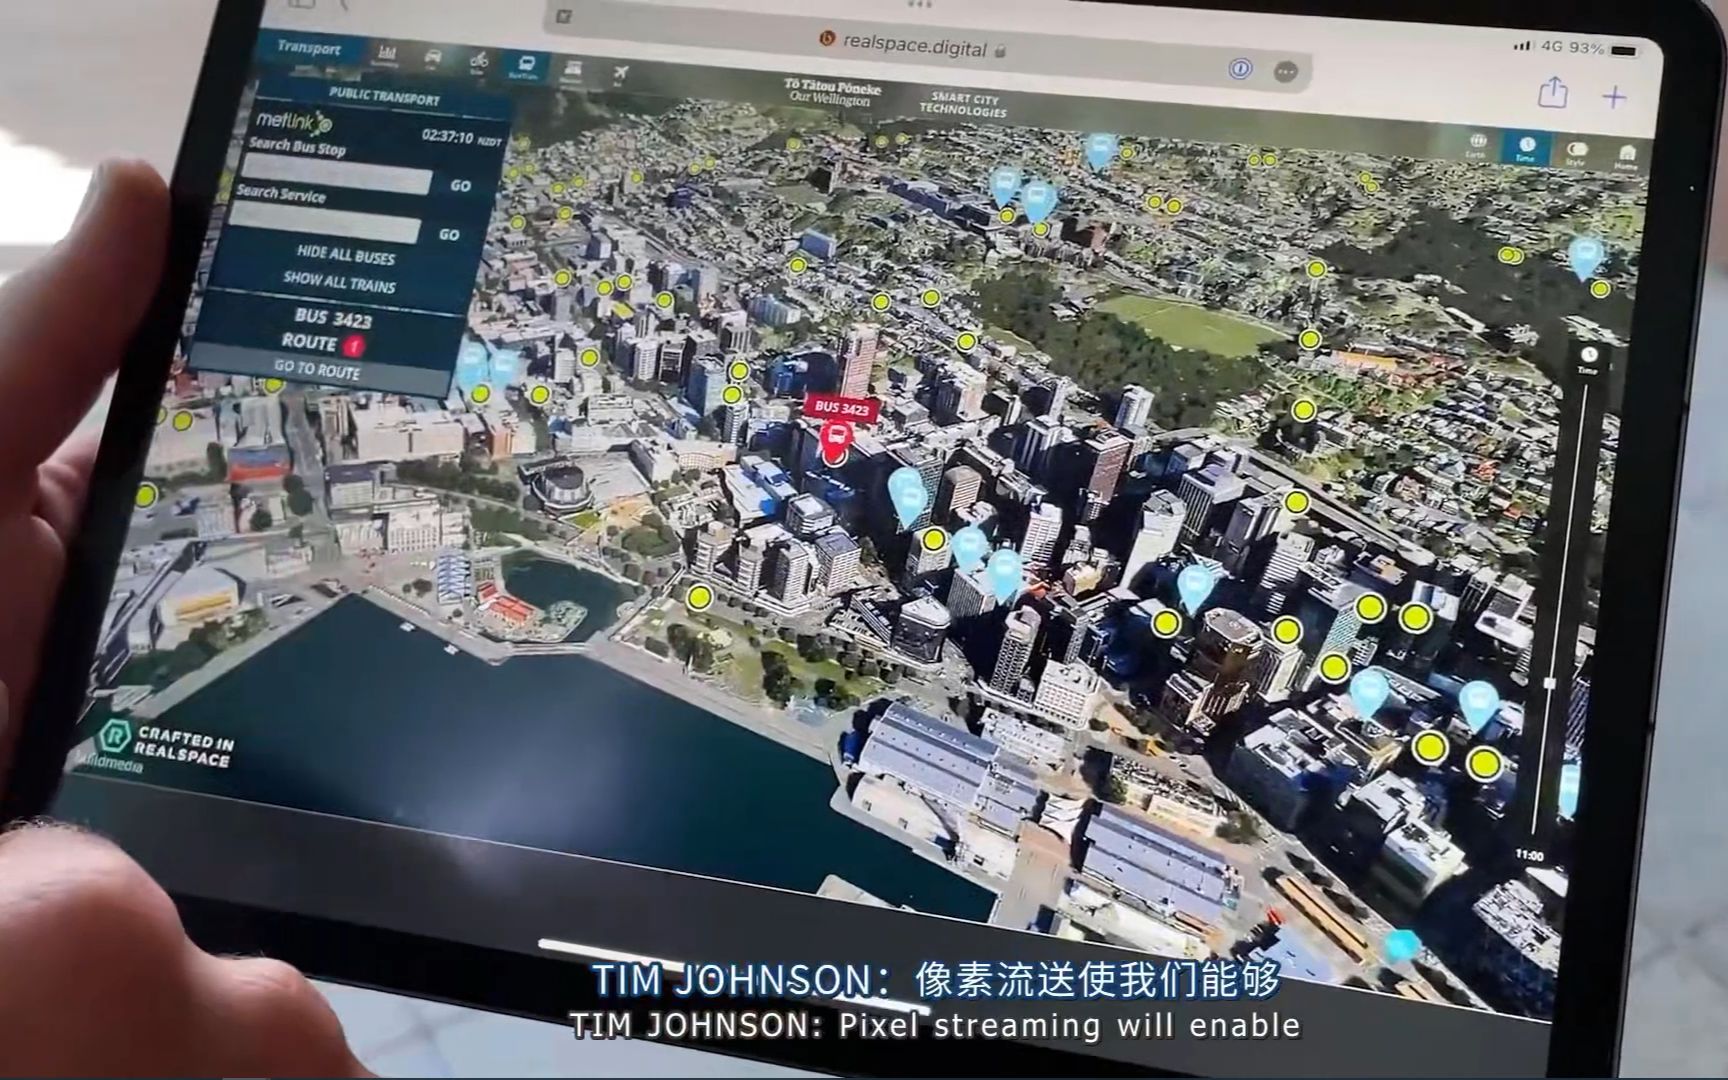The image size is (1728, 1080).
Task: Click Hide All Buses
Action: (x=346, y=256)
